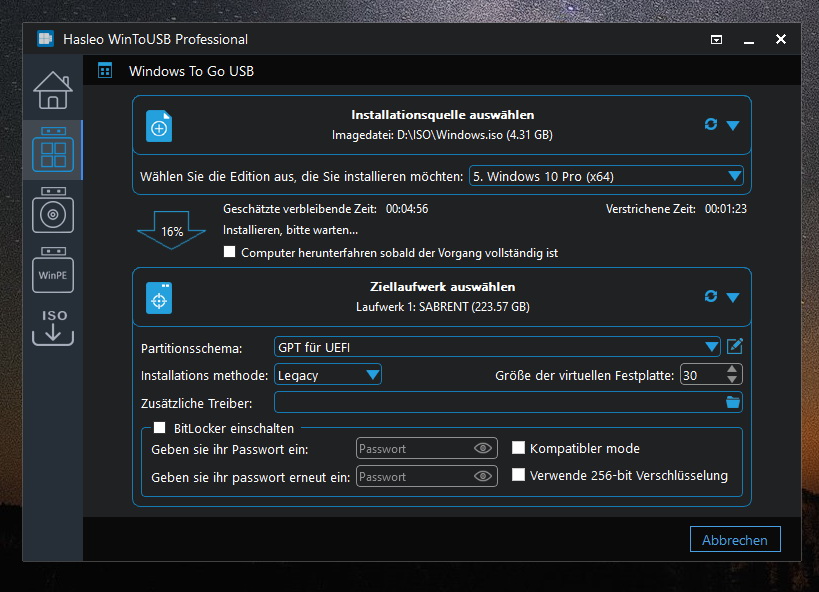Open the Partitionsschema dropdown

pyautogui.click(x=497, y=347)
